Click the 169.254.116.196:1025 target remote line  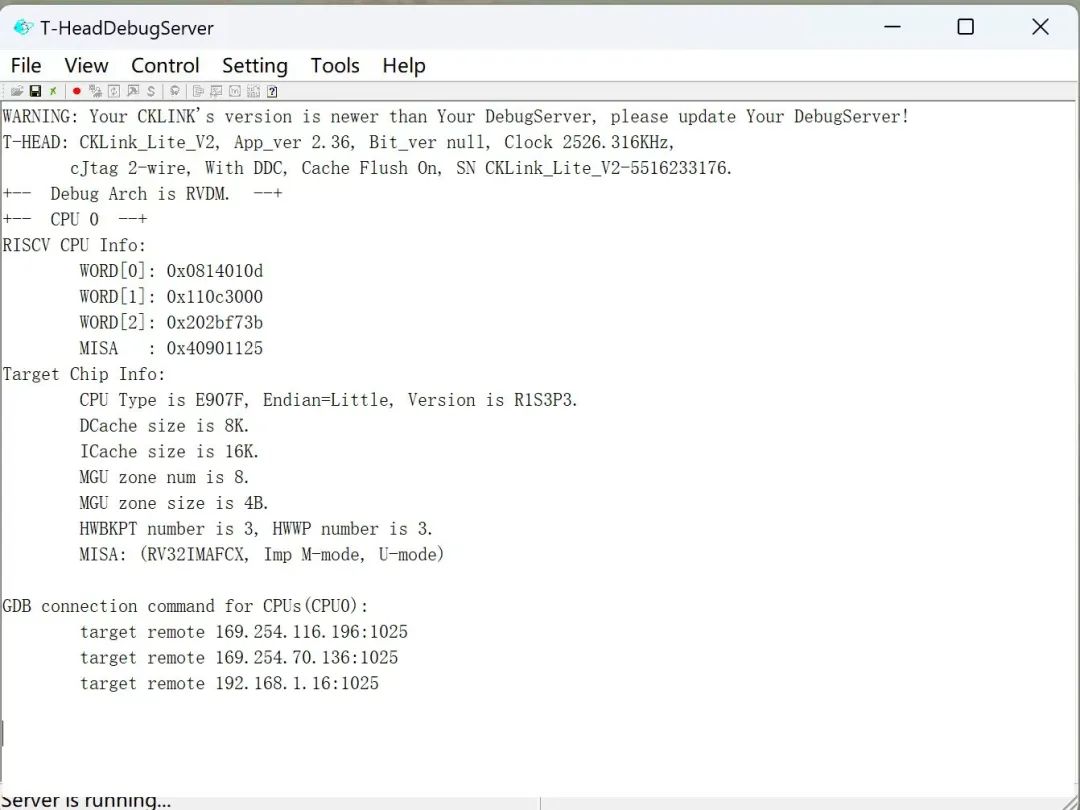pos(243,632)
